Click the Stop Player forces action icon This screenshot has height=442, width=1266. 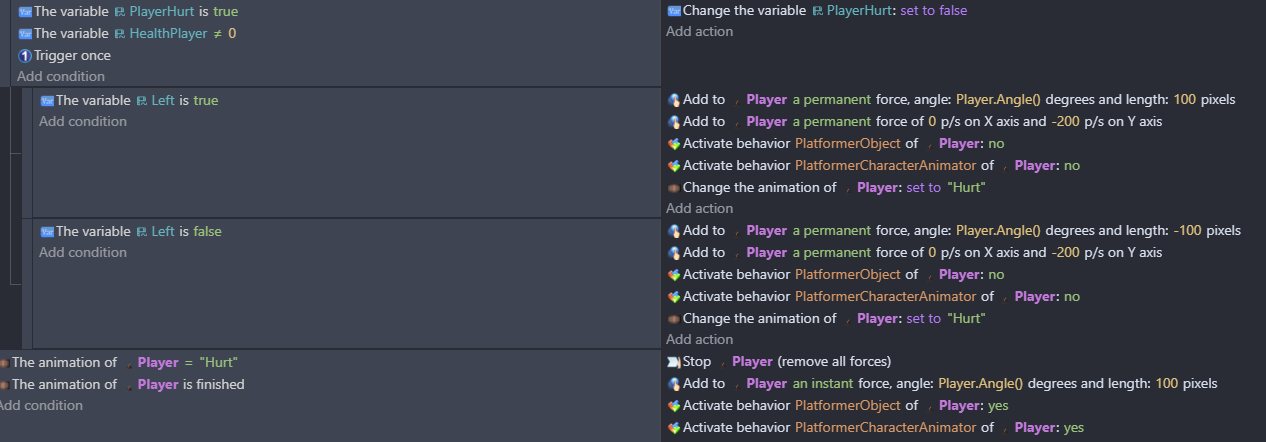674,362
